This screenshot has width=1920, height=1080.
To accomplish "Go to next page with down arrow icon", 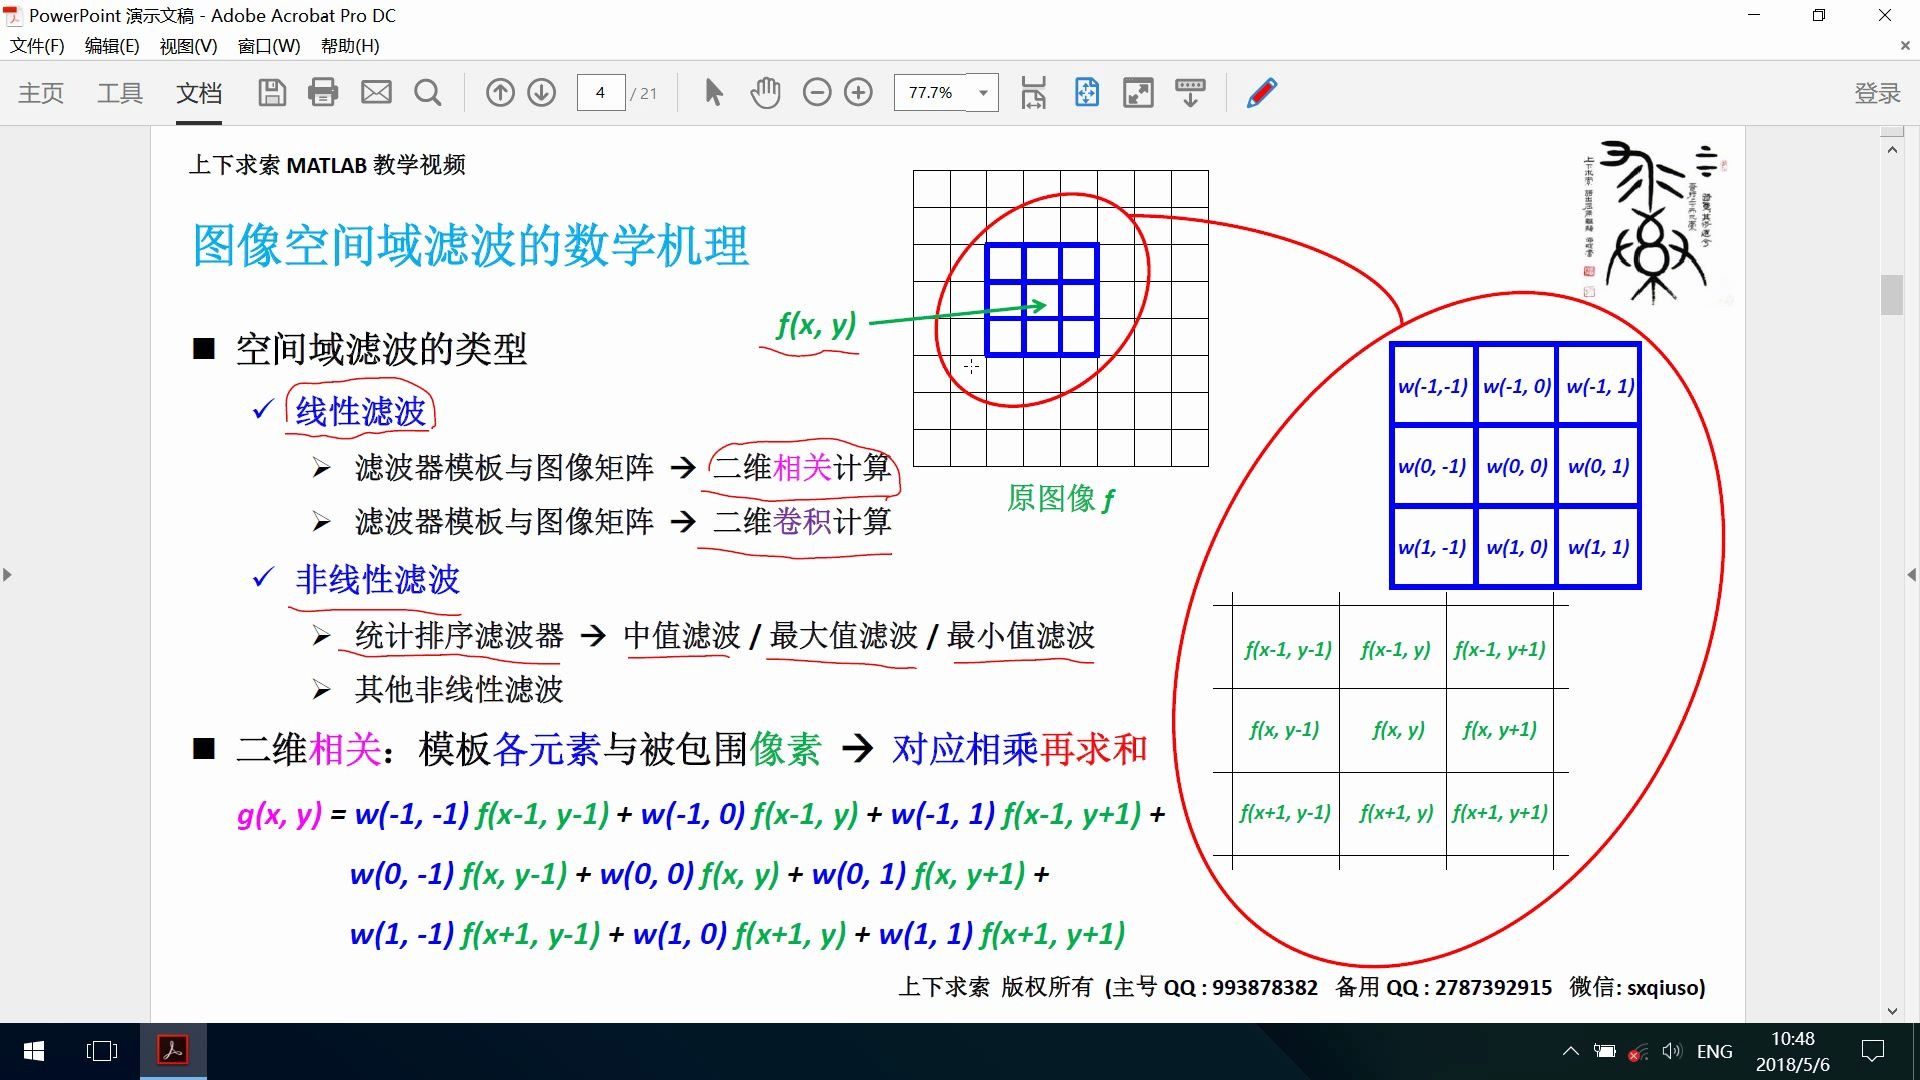I will pos(541,92).
